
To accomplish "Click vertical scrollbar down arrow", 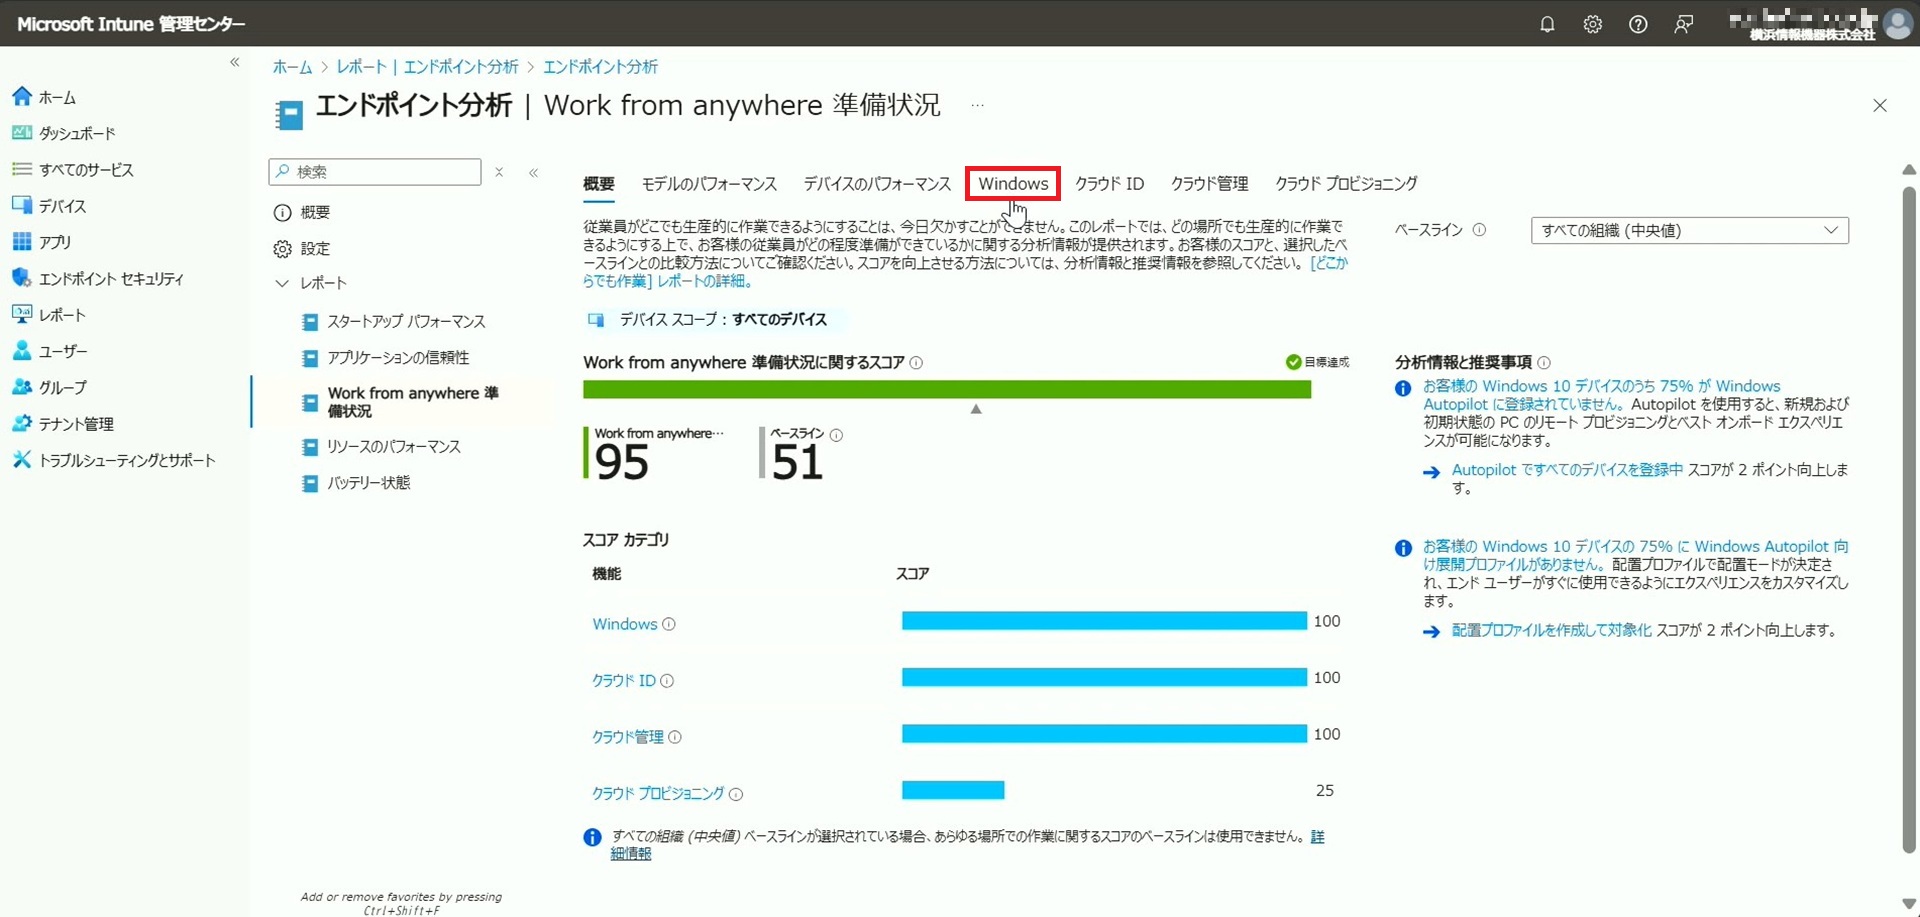I will [1908, 903].
